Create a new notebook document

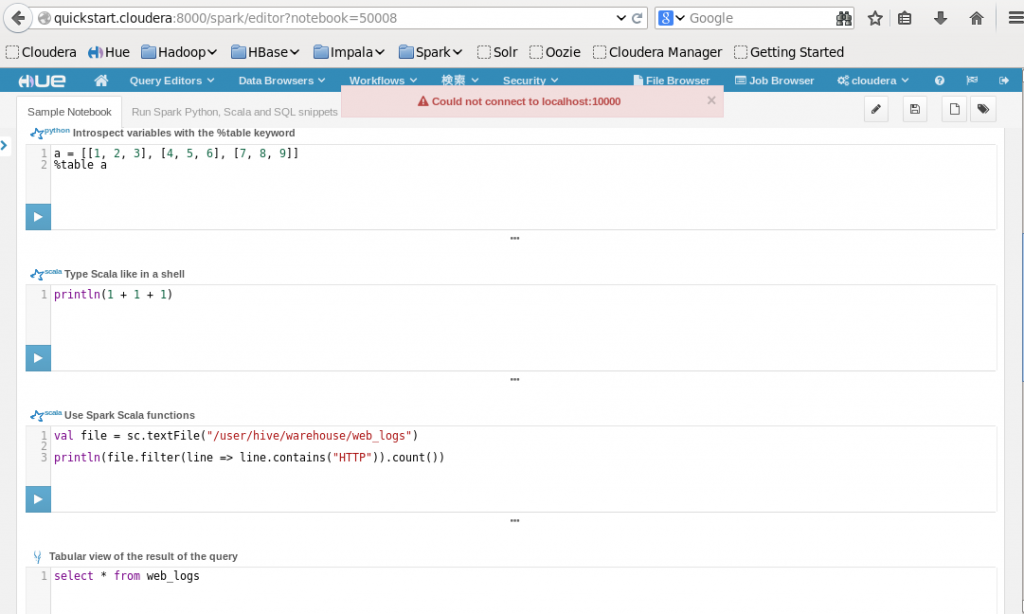[954, 109]
